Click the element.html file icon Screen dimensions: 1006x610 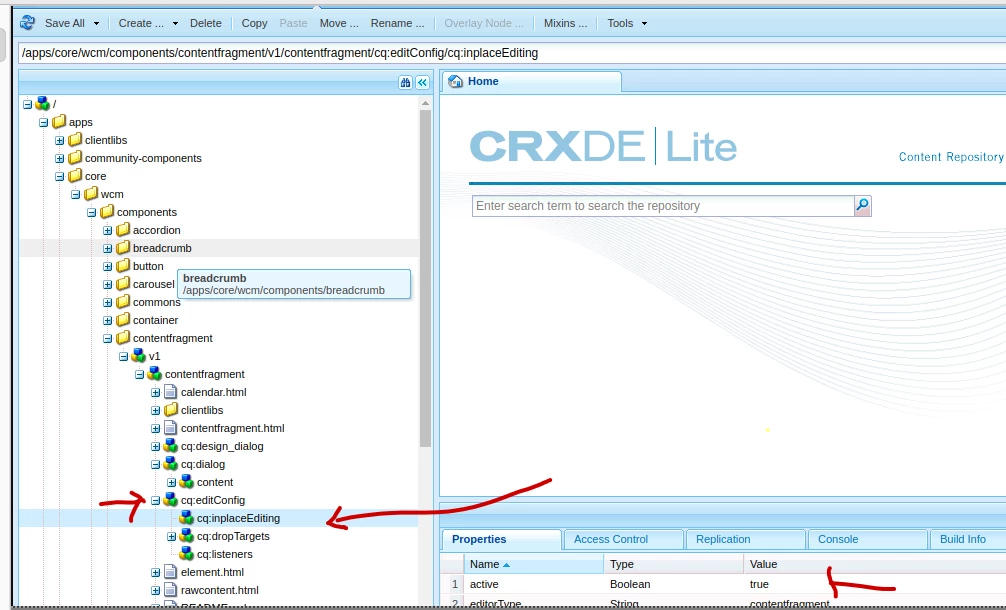[170, 571]
